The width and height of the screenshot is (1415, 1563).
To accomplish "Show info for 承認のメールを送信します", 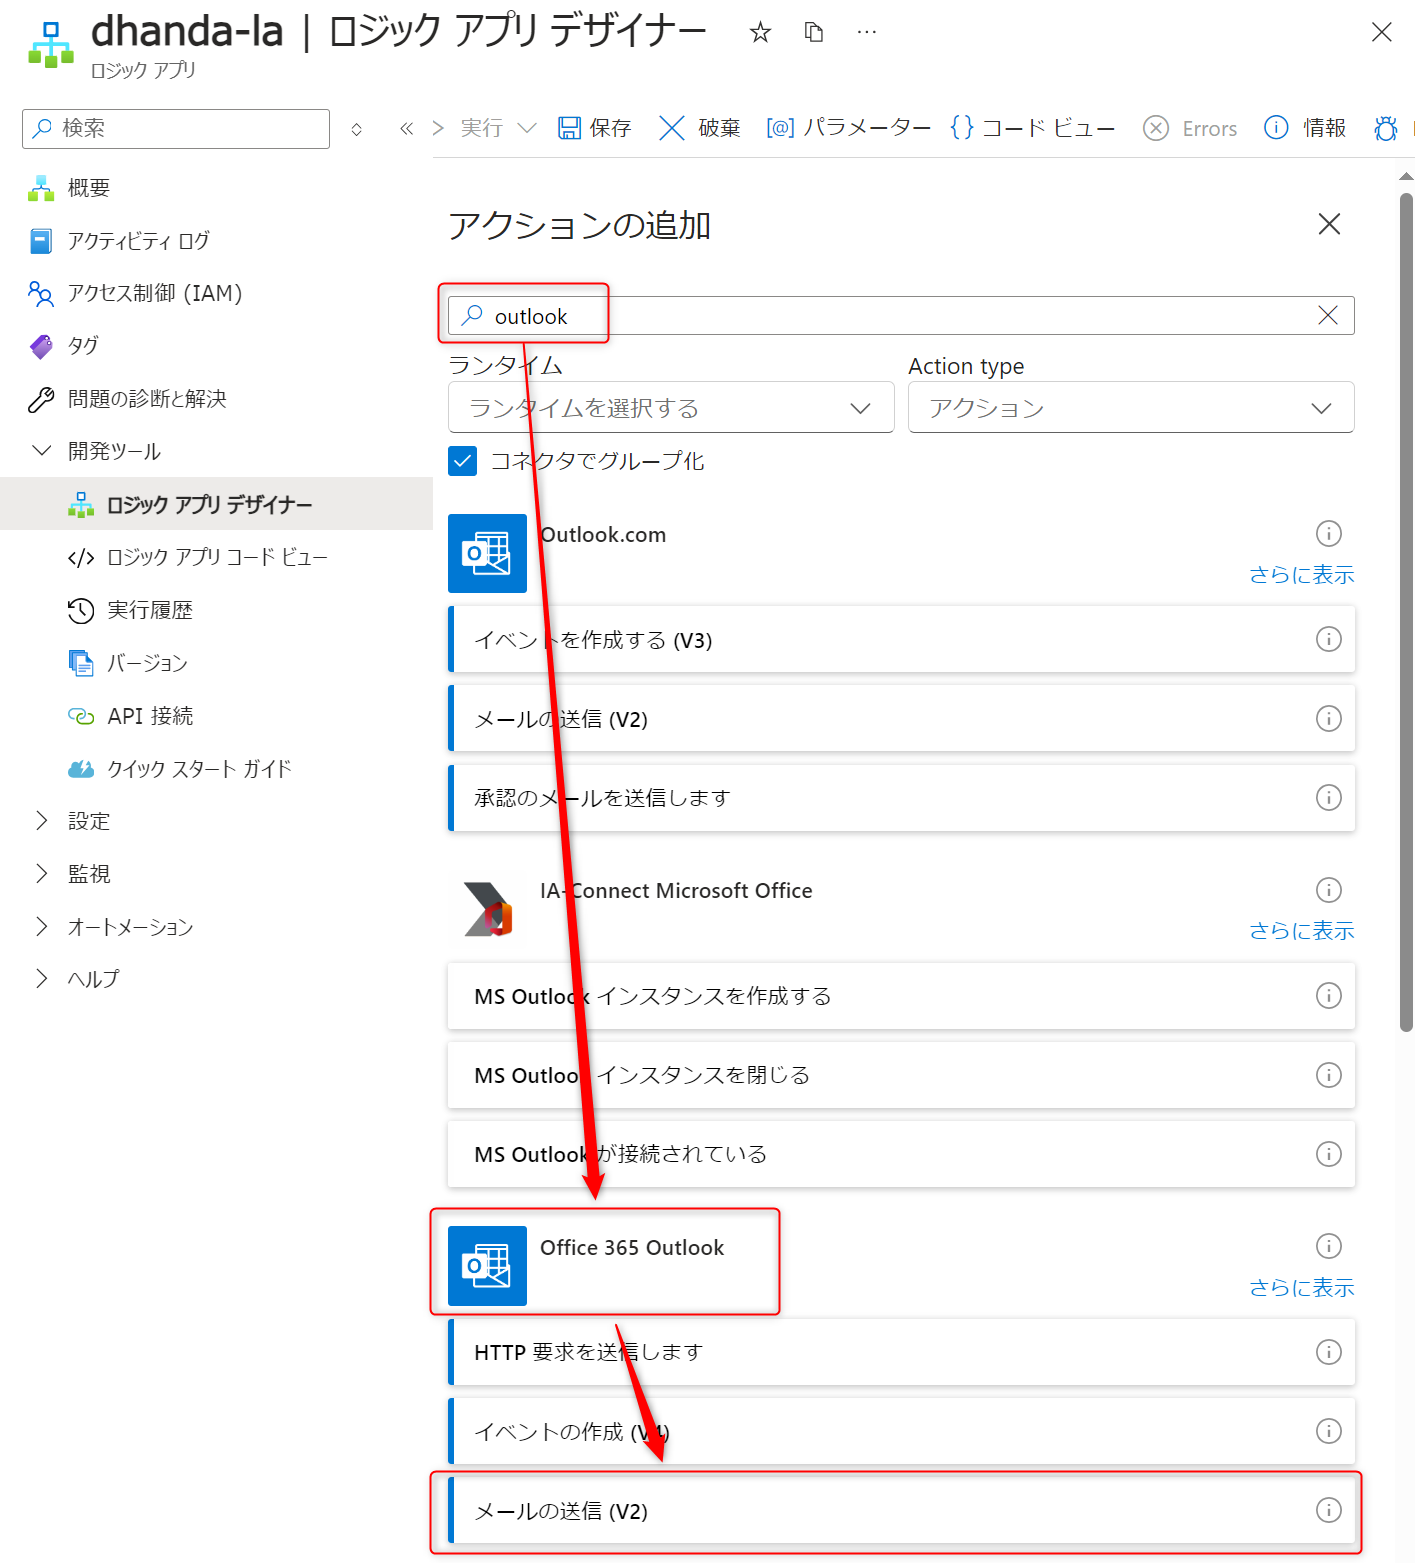I will coord(1328,797).
